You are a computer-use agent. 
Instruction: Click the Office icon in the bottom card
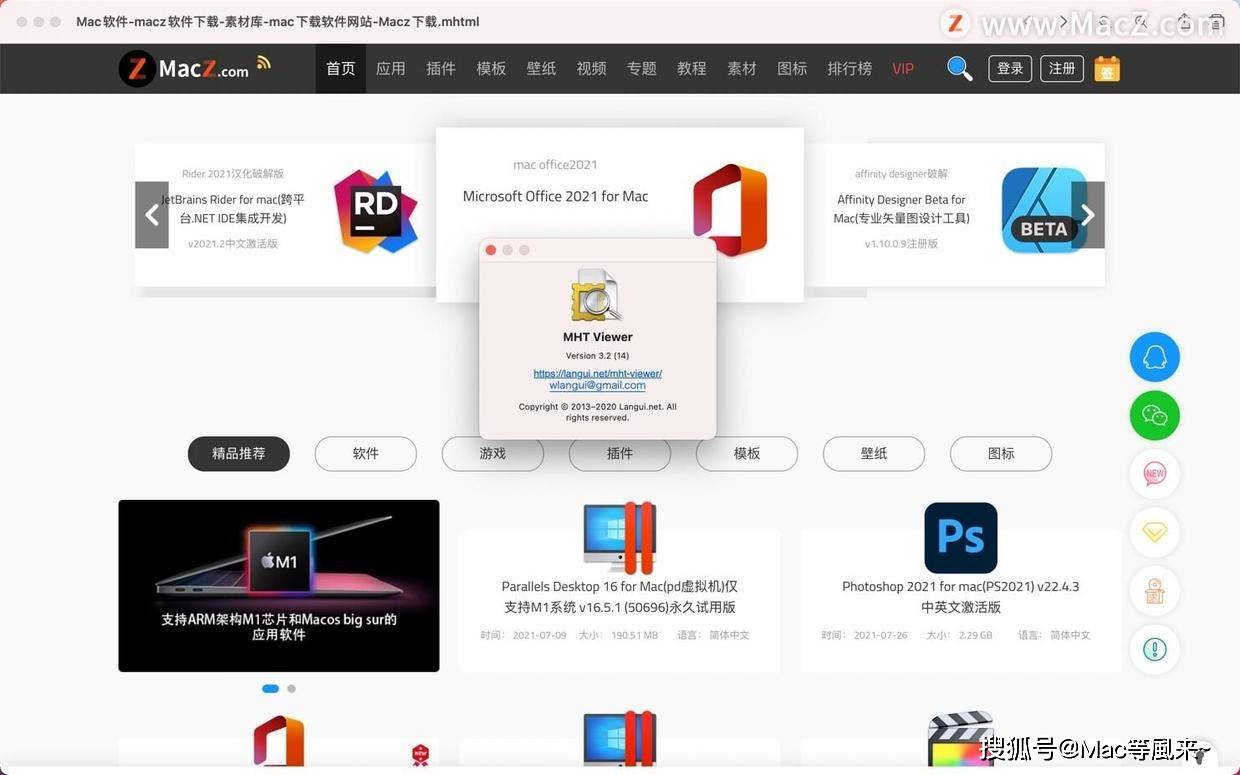point(278,742)
